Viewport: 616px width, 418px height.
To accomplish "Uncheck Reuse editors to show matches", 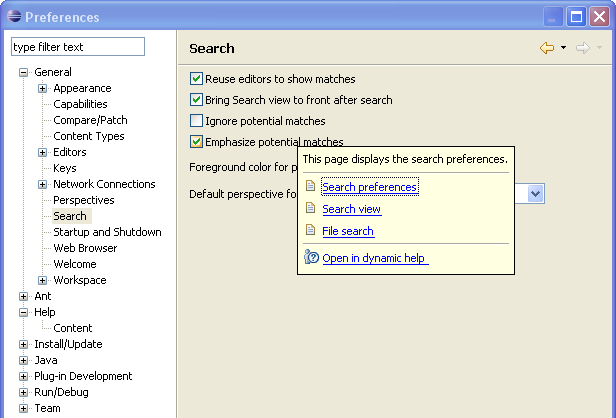I will point(196,79).
